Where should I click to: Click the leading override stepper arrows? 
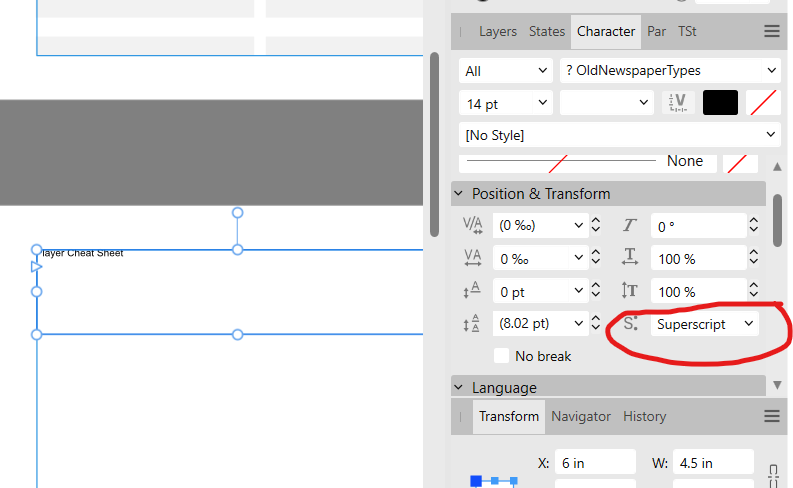pyautogui.click(x=596, y=324)
